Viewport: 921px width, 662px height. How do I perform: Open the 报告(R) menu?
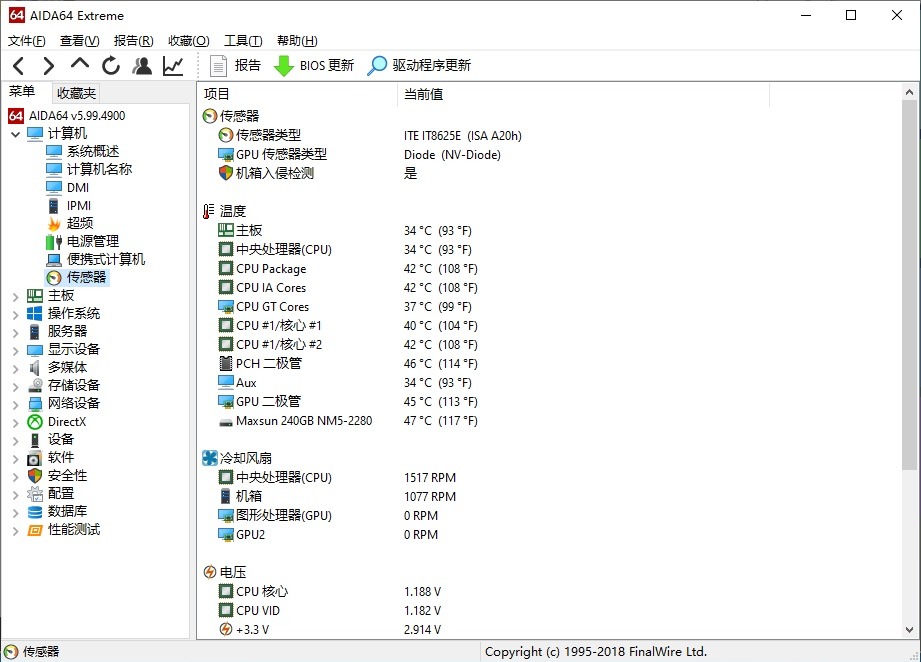click(x=133, y=41)
